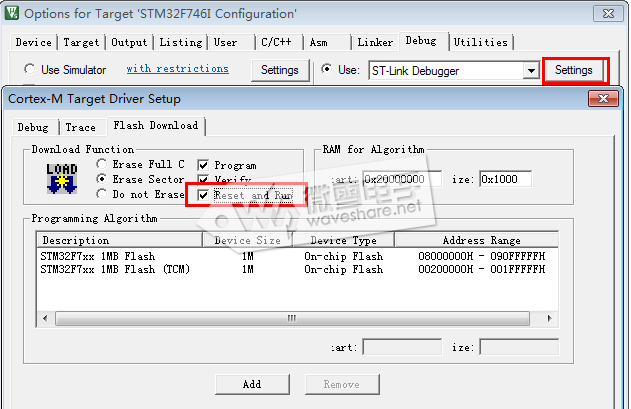Image resolution: width=631 pixels, height=409 pixels.
Task: Switch to the Trace tab
Action: pyautogui.click(x=80, y=127)
